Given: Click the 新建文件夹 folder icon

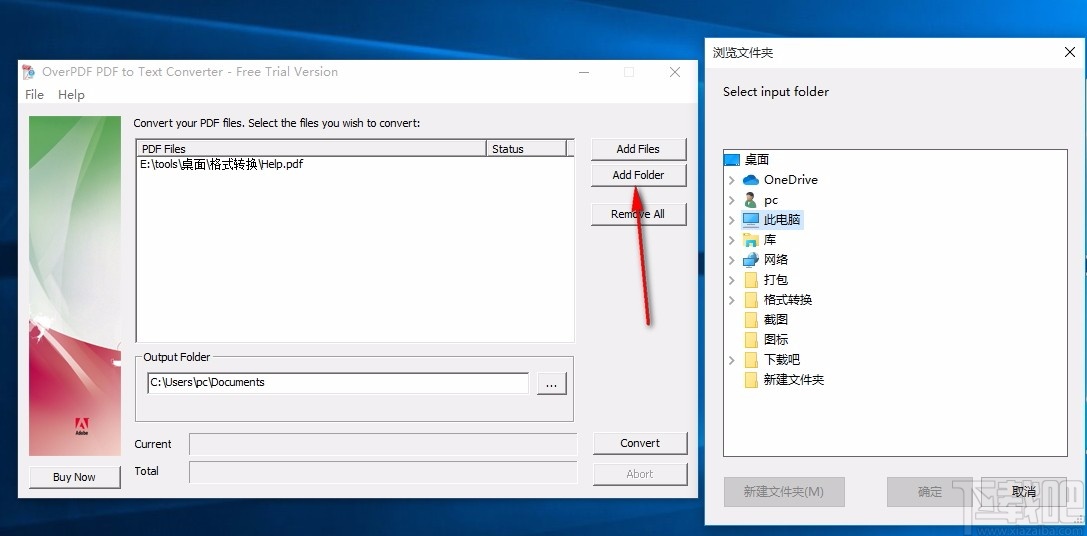Looking at the screenshot, I should [751, 380].
